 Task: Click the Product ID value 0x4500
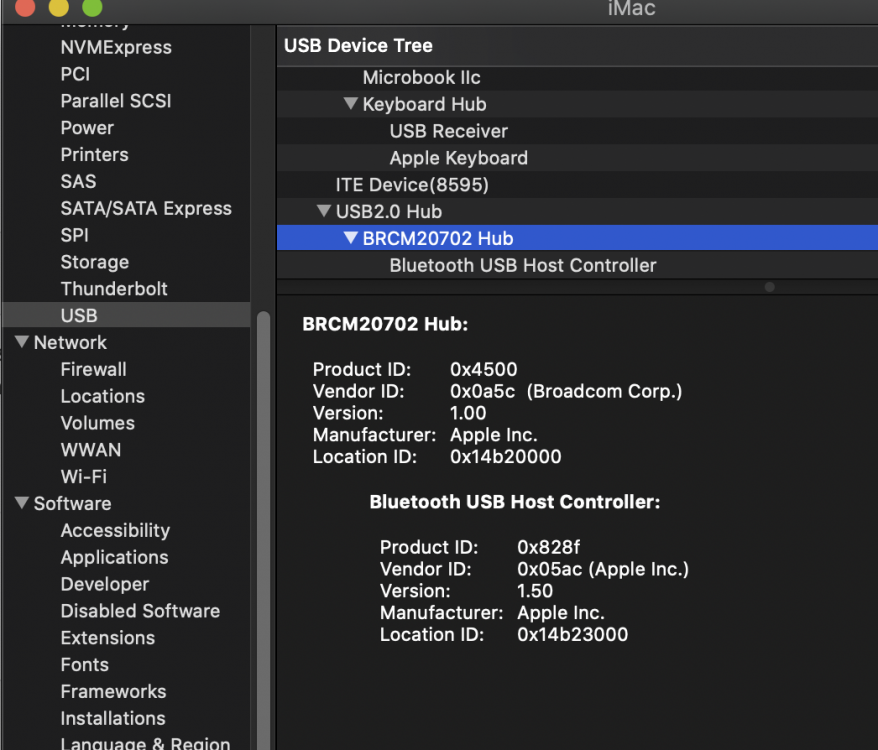coord(484,369)
